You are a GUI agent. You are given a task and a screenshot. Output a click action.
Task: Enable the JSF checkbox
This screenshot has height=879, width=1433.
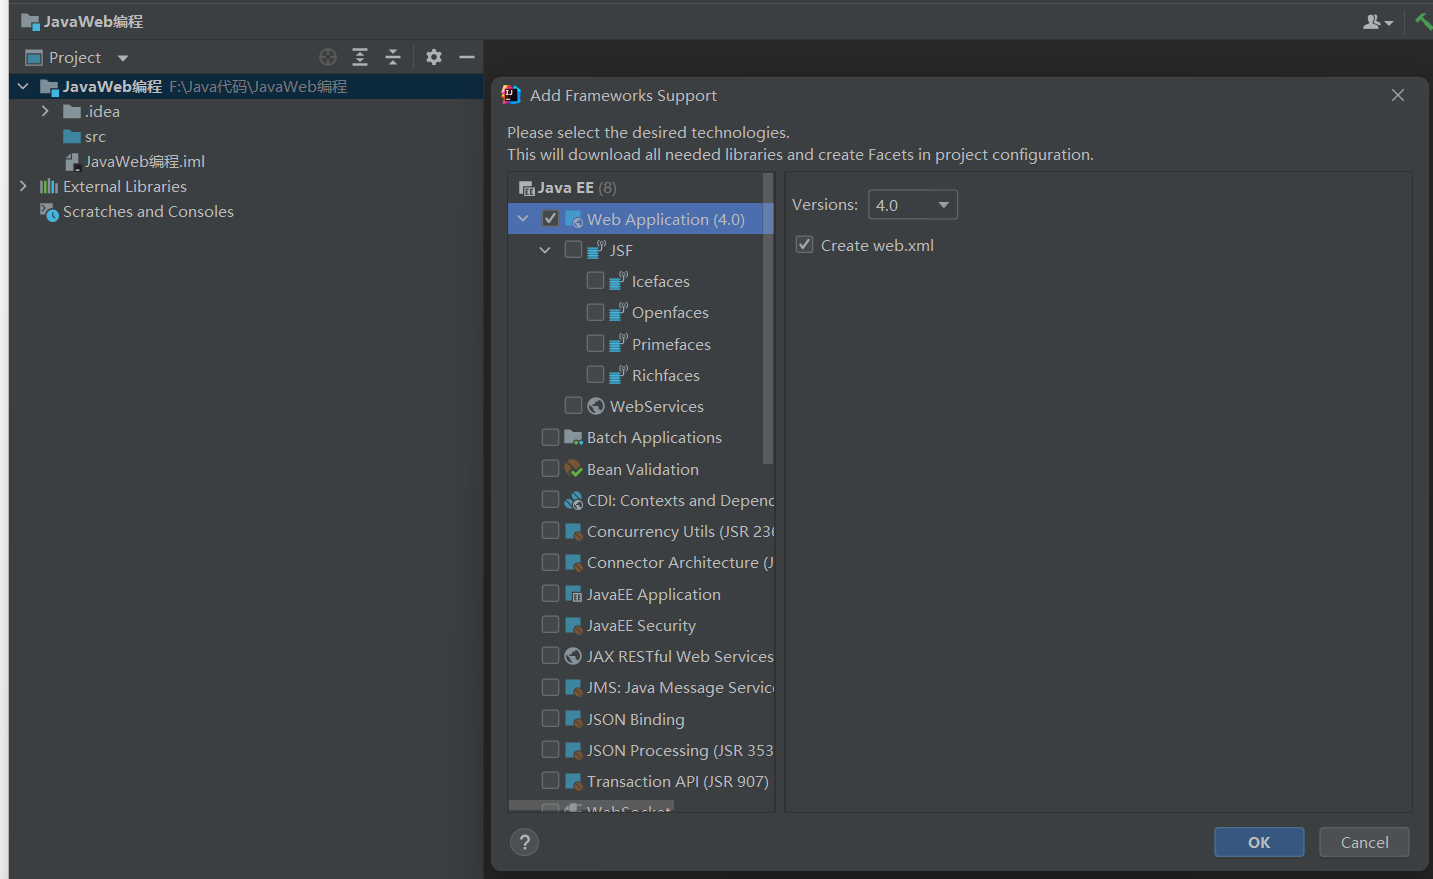point(573,249)
